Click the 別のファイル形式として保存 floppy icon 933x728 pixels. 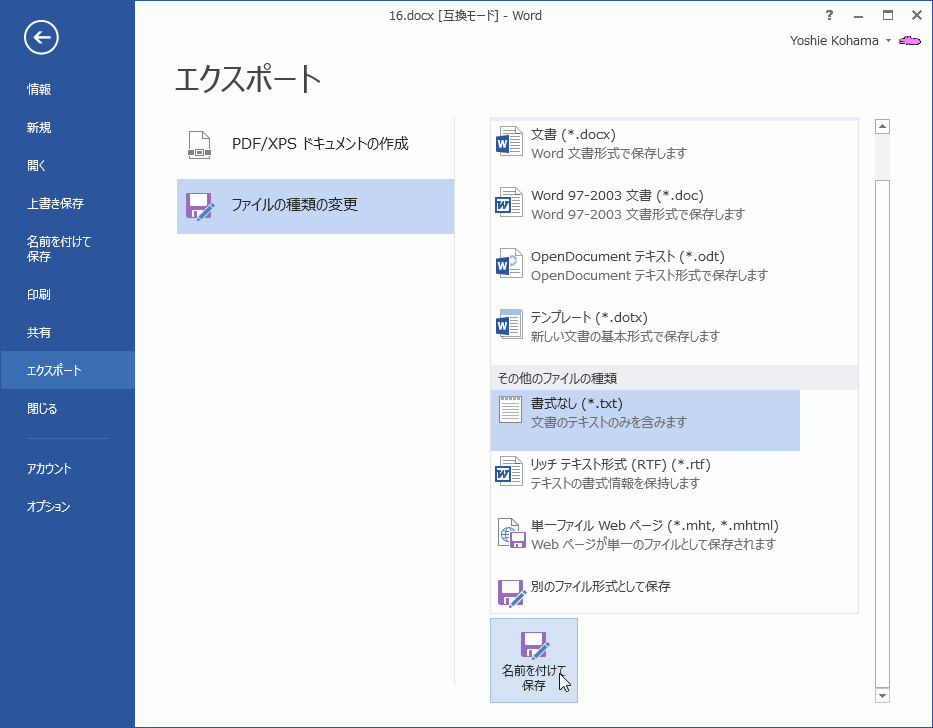pos(511,593)
